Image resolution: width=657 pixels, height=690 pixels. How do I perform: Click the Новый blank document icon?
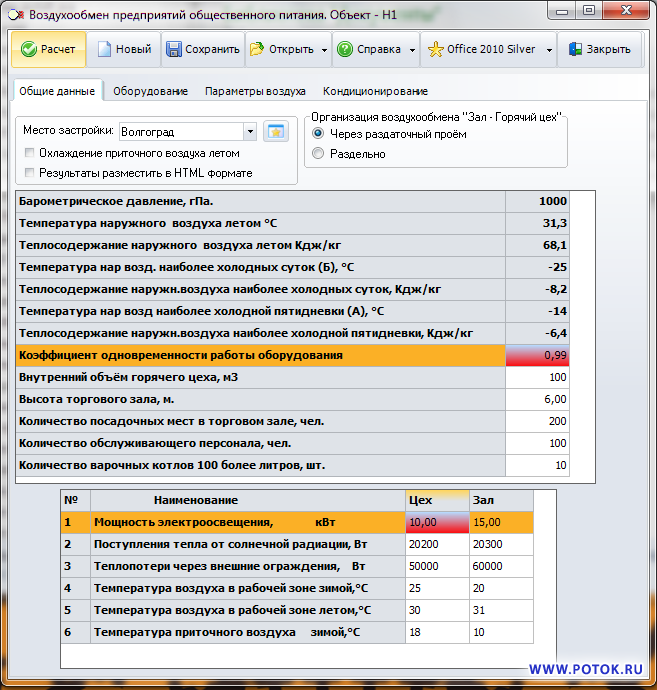103,49
